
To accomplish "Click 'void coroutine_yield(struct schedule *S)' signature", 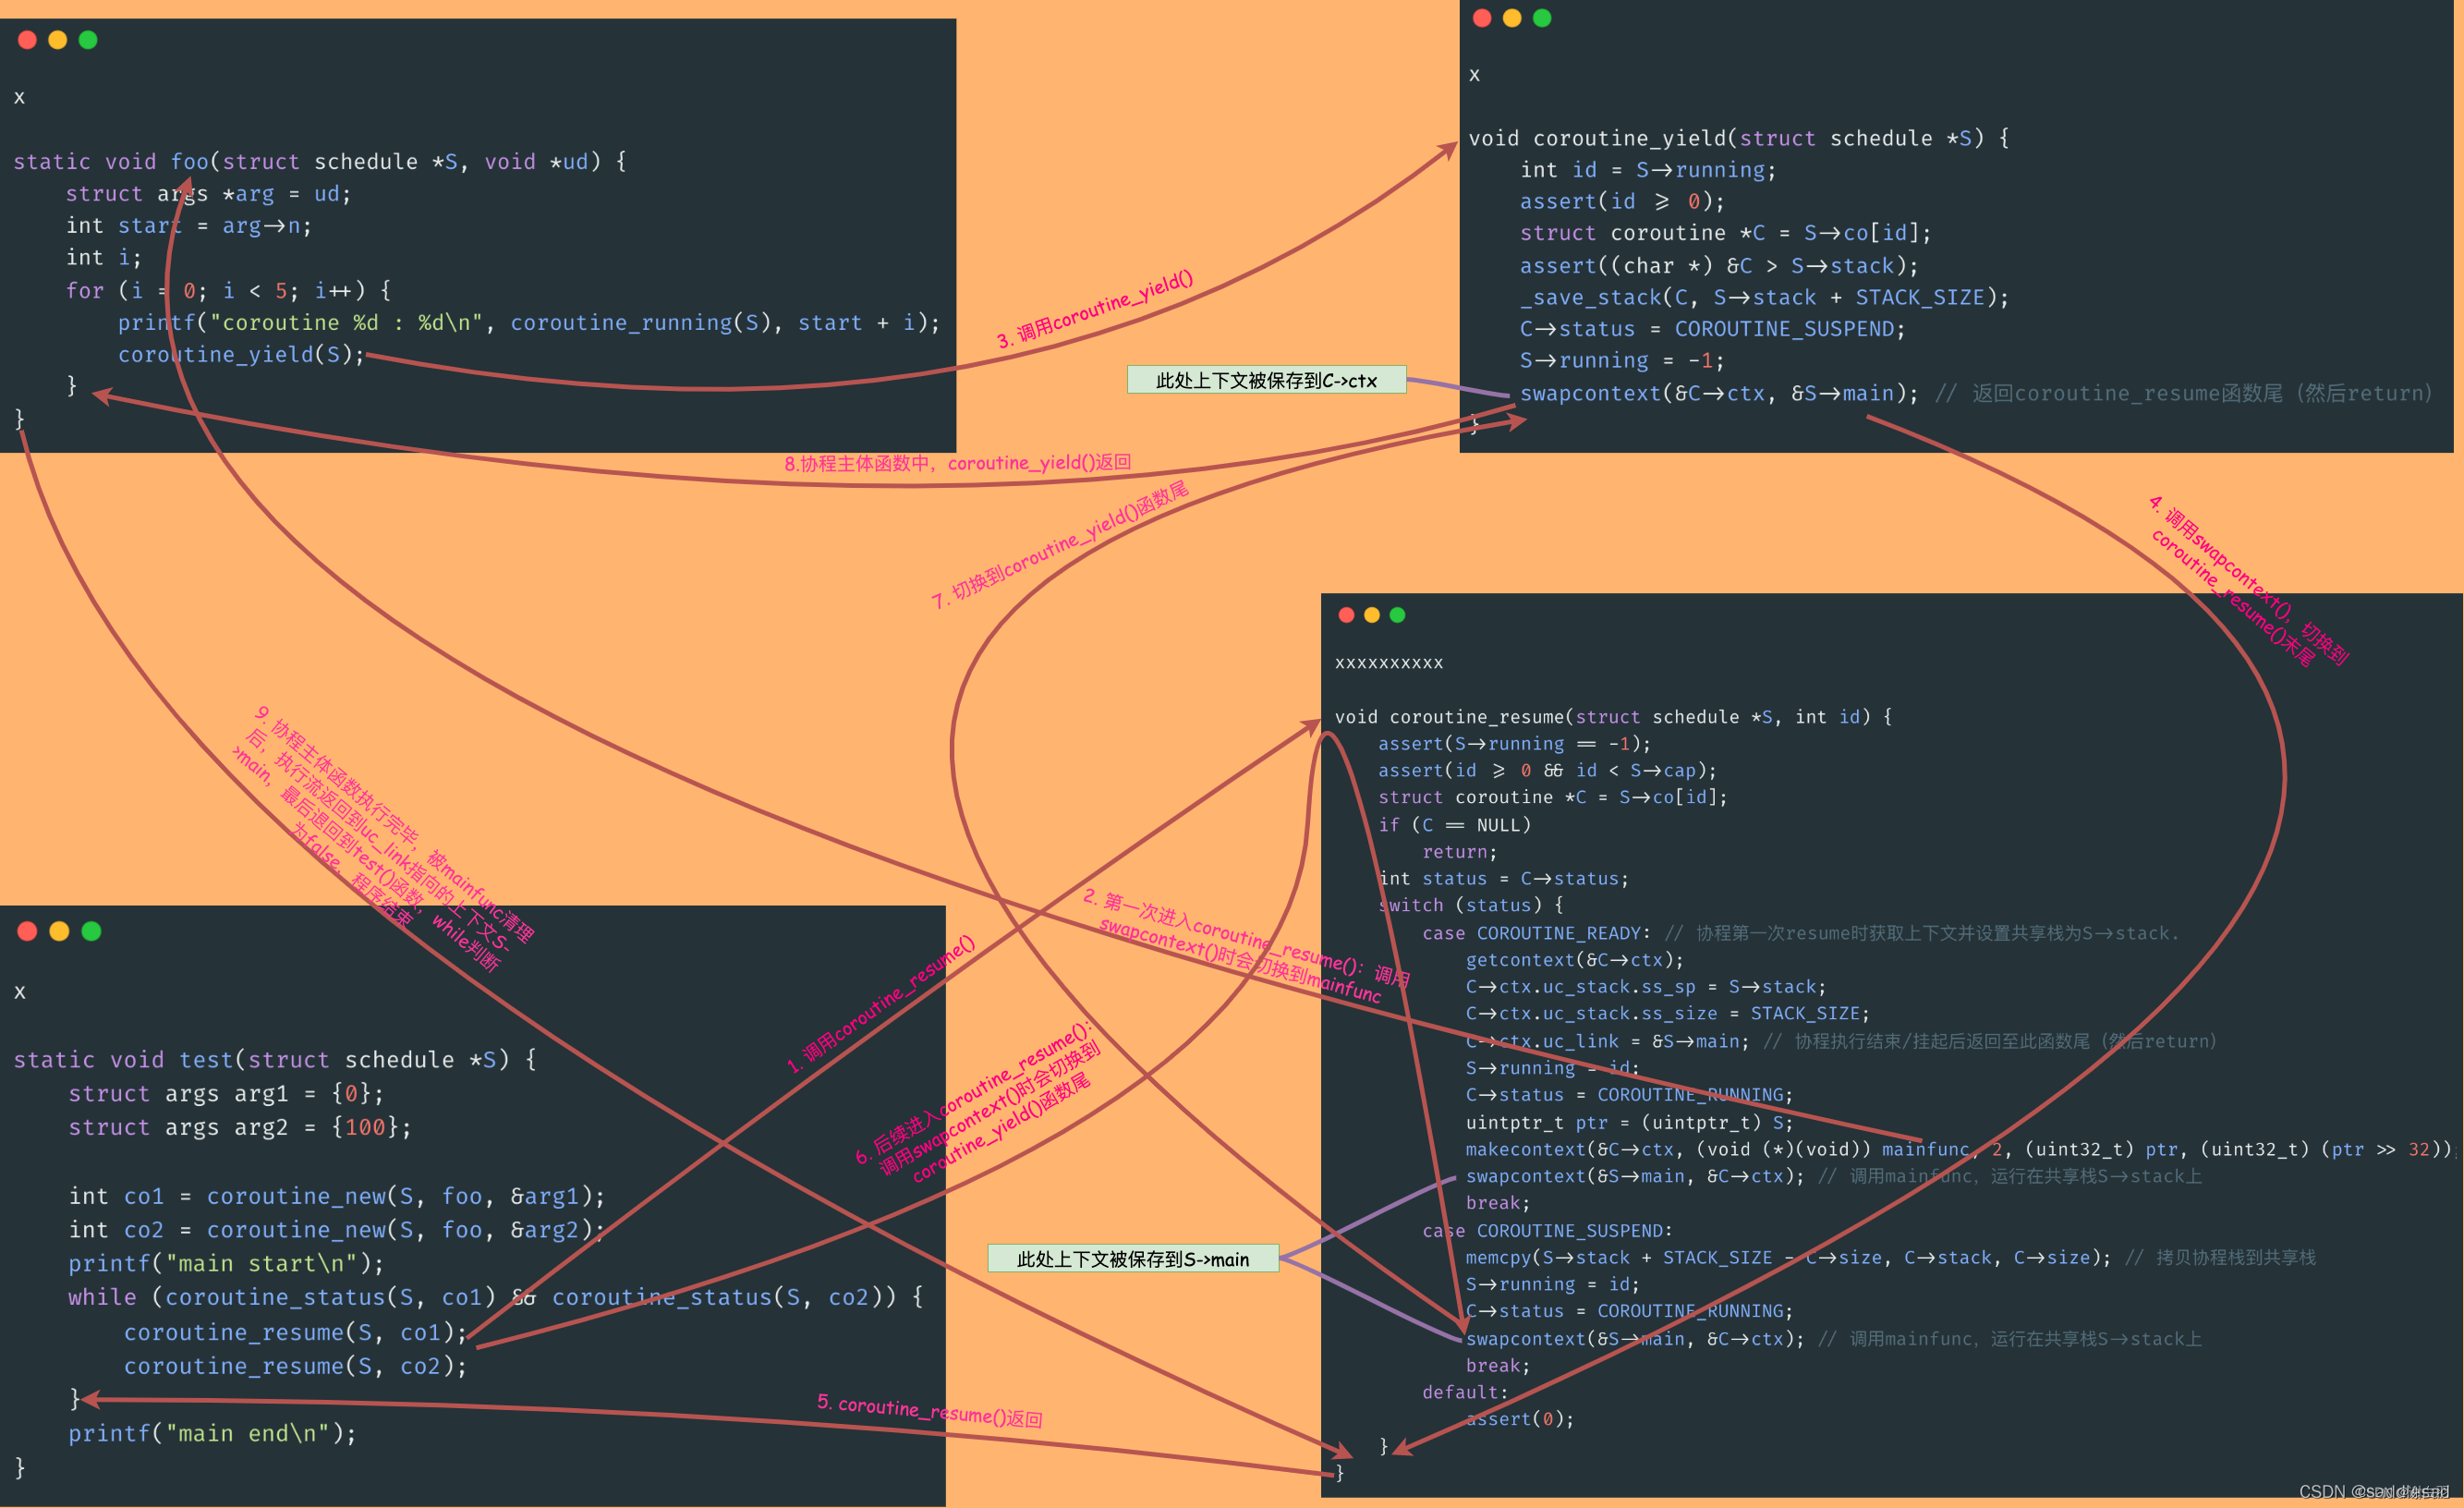I will (1739, 138).
